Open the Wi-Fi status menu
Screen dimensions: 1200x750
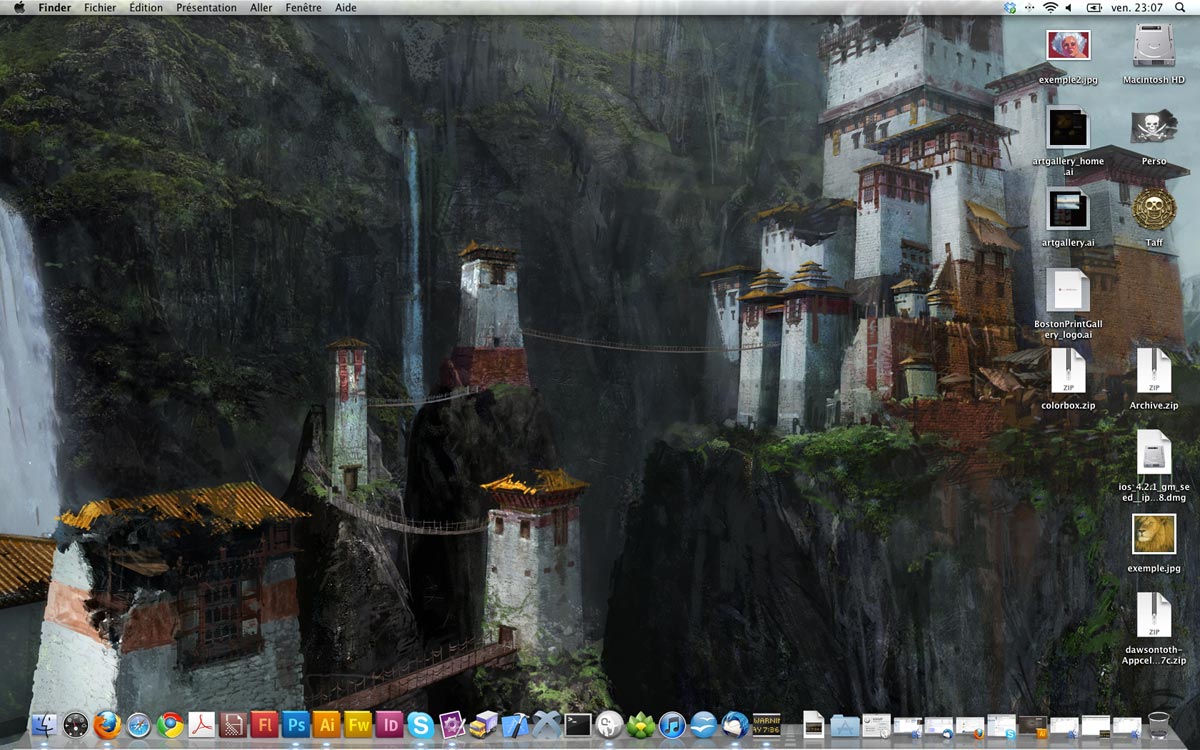(1050, 8)
